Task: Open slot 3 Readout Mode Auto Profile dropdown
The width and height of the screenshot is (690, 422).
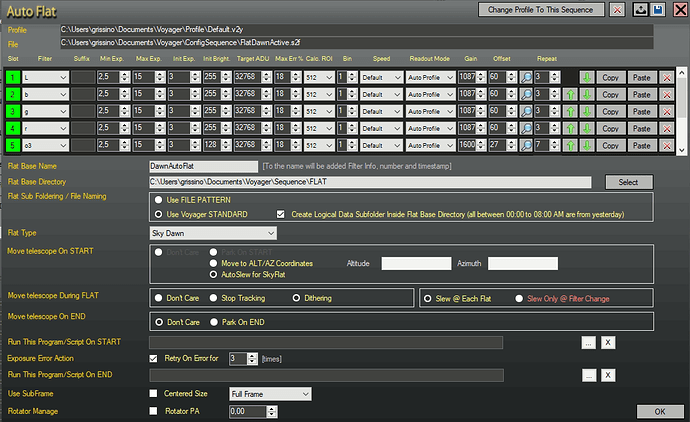Action: click(430, 111)
